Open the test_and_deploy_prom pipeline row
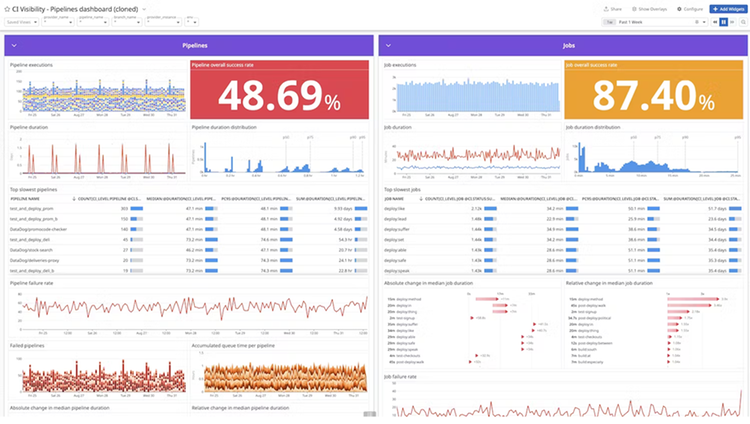The image size is (750, 424). pos(188,209)
